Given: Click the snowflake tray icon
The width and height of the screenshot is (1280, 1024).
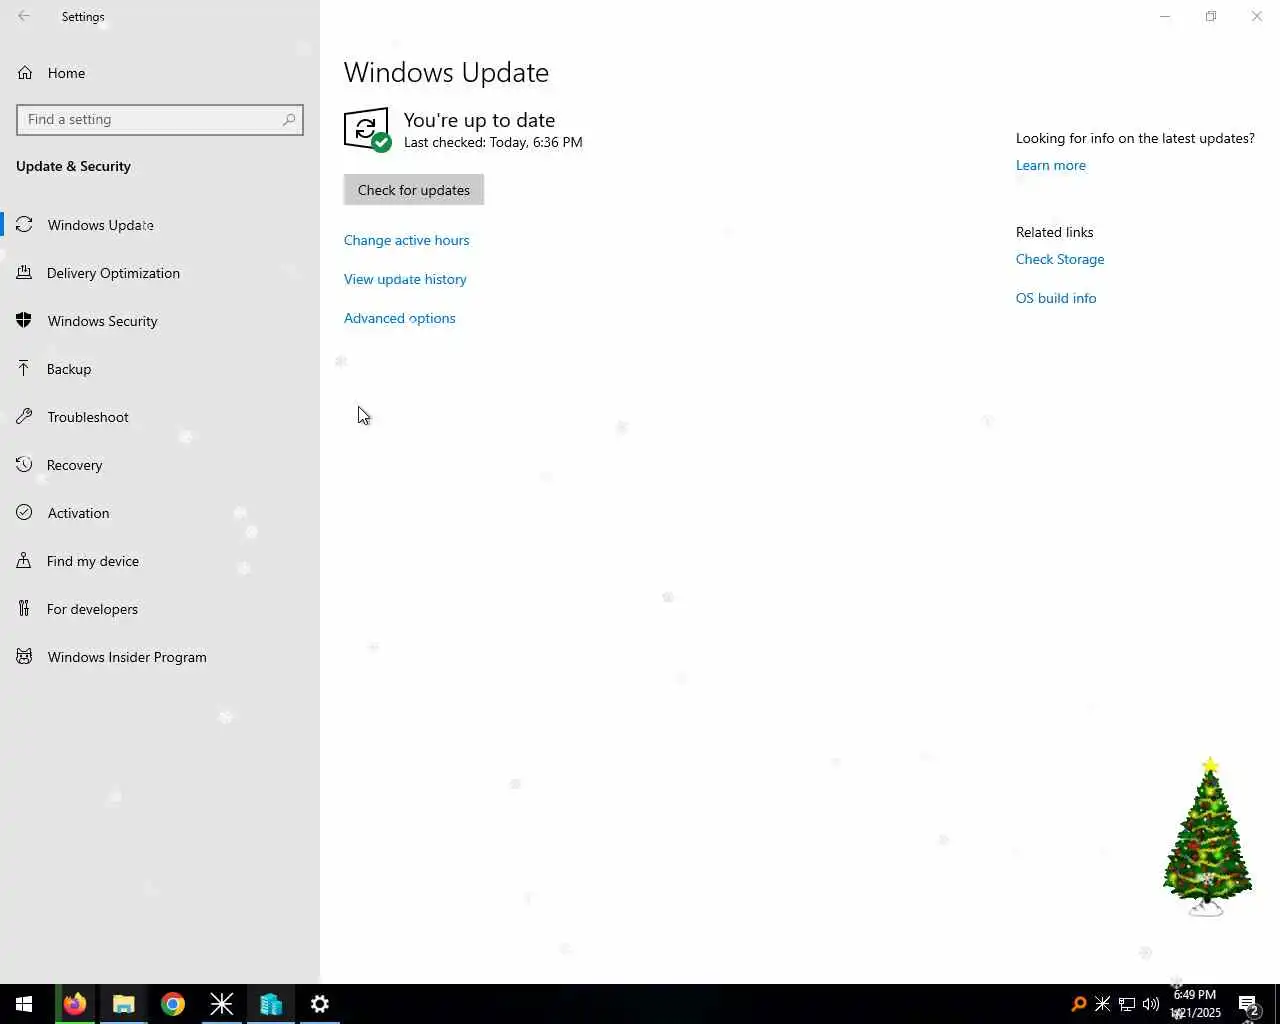Looking at the screenshot, I should (1102, 1004).
